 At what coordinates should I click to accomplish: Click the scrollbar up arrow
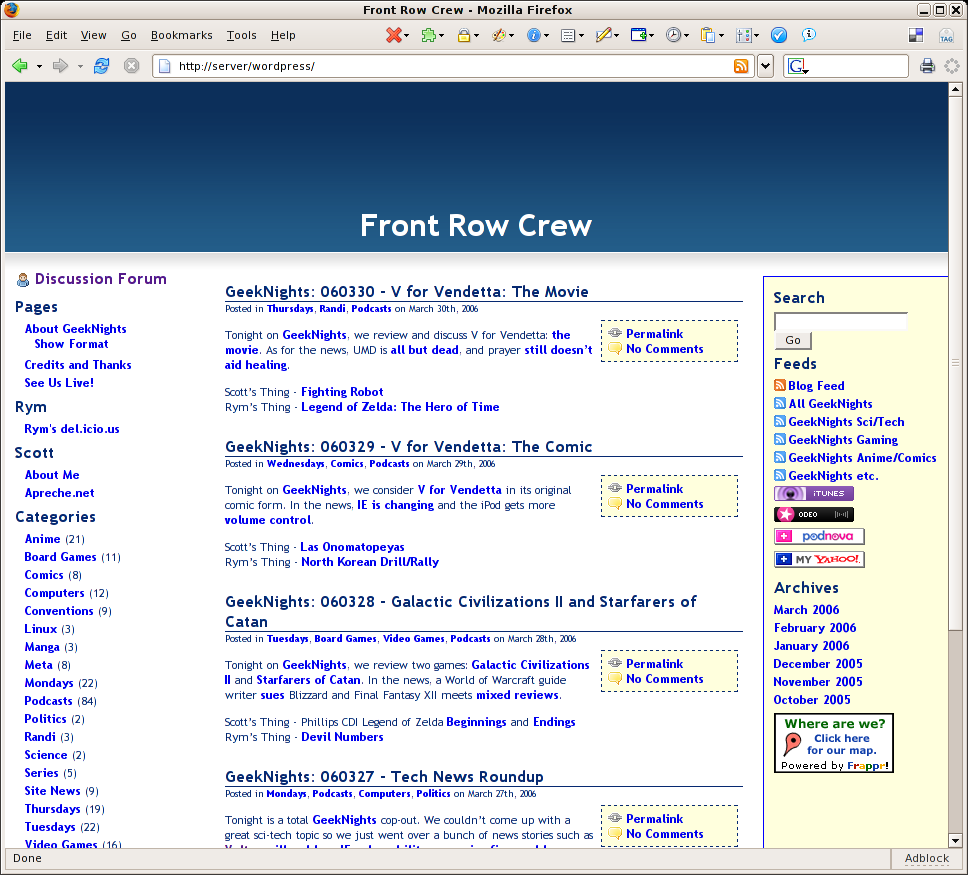[955, 90]
